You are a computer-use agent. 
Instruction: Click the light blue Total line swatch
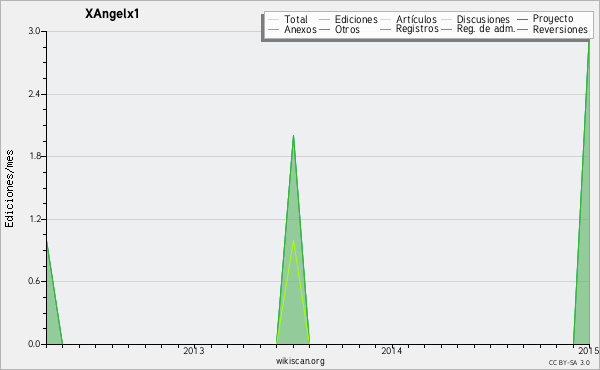pyautogui.click(x=274, y=20)
